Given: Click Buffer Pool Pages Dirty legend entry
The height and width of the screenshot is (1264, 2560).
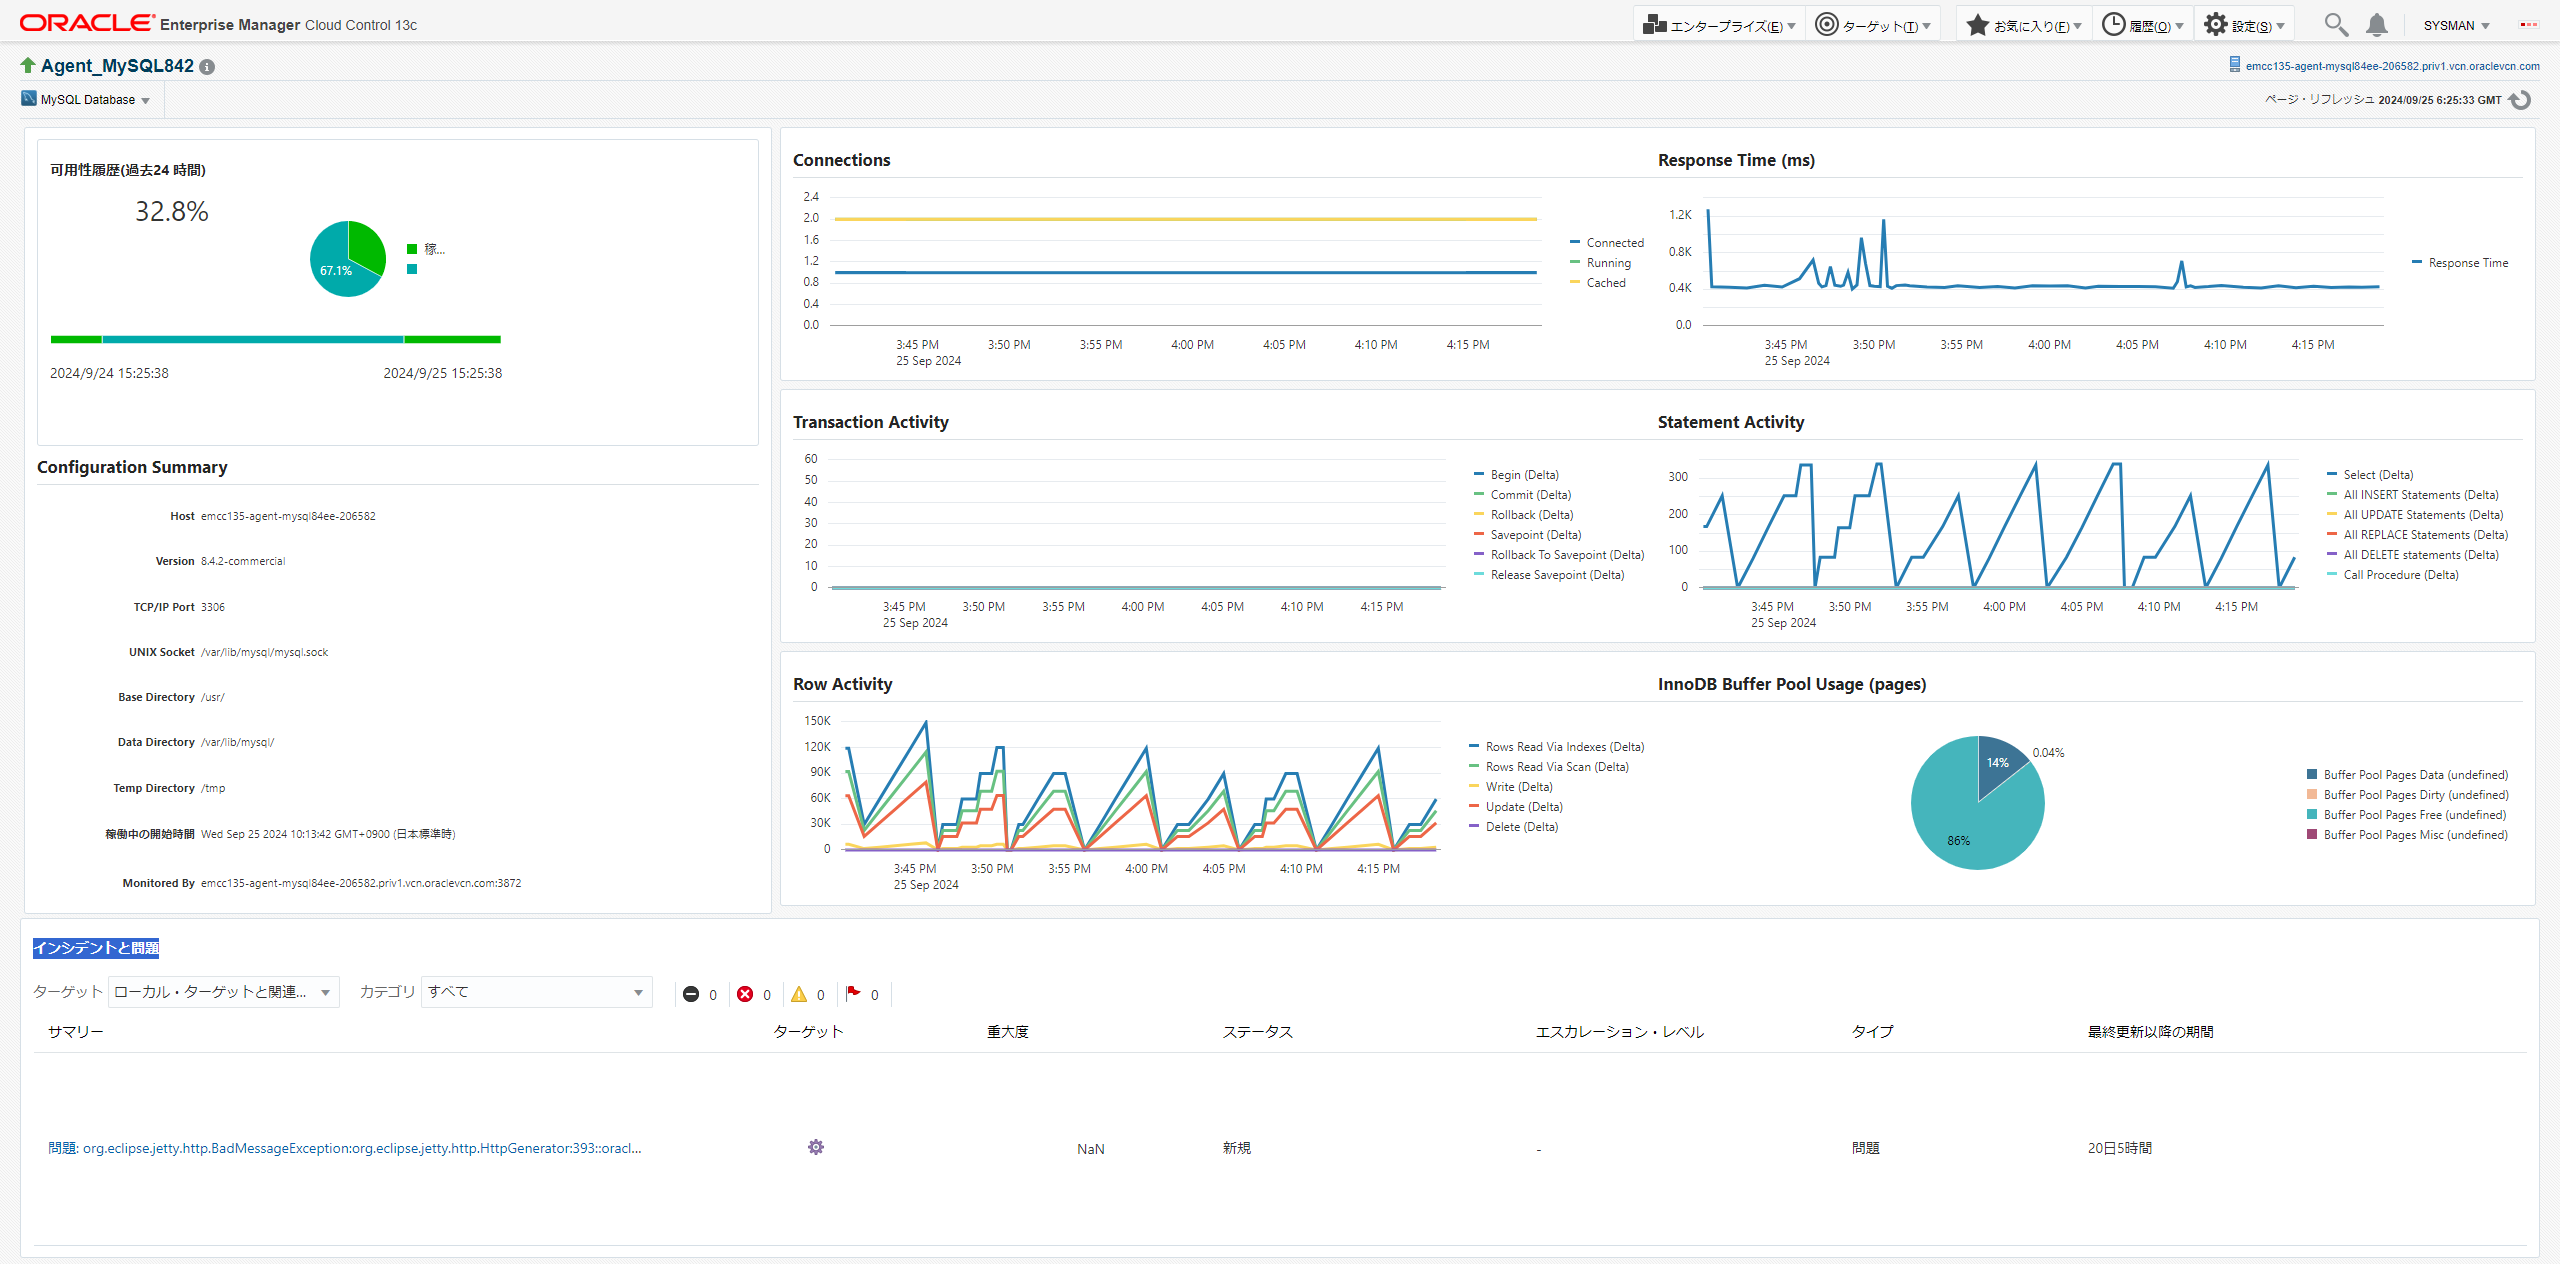Looking at the screenshot, I should coord(2408,795).
